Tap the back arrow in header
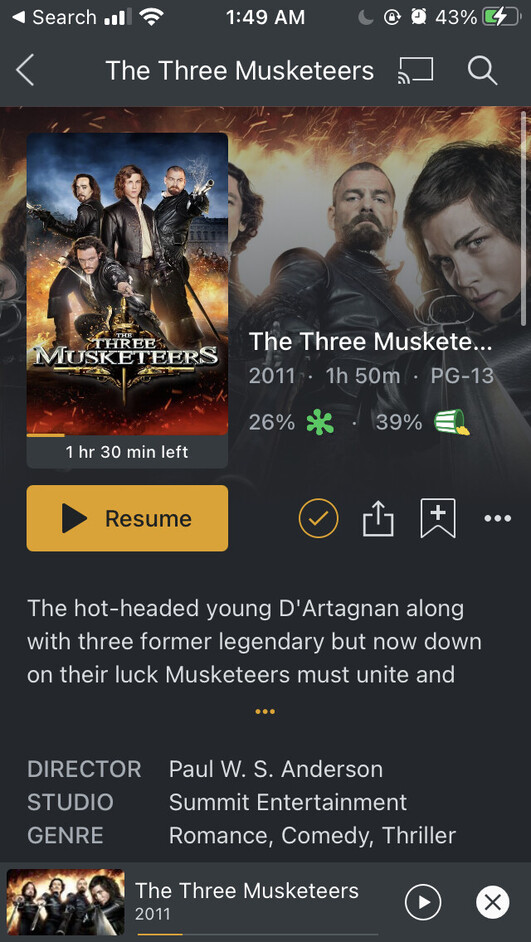531x942 pixels. tap(25, 71)
